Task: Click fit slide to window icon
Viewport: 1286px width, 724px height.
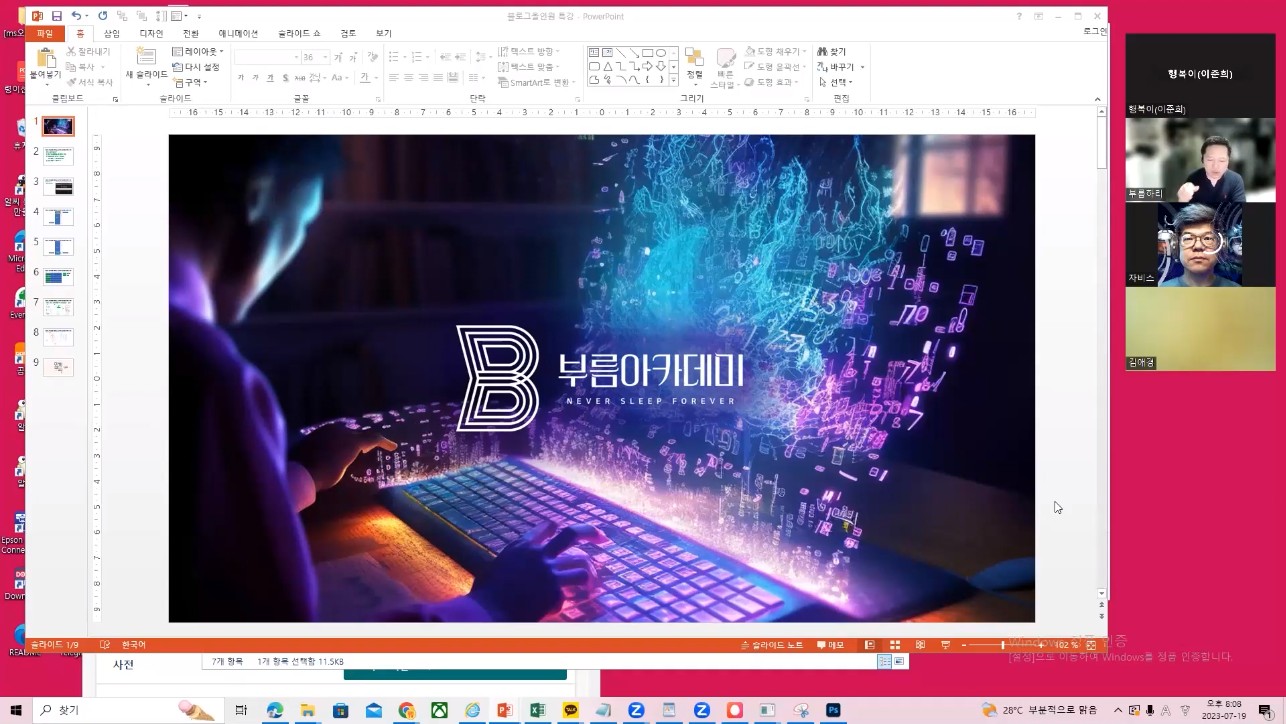Action: [x=1091, y=645]
